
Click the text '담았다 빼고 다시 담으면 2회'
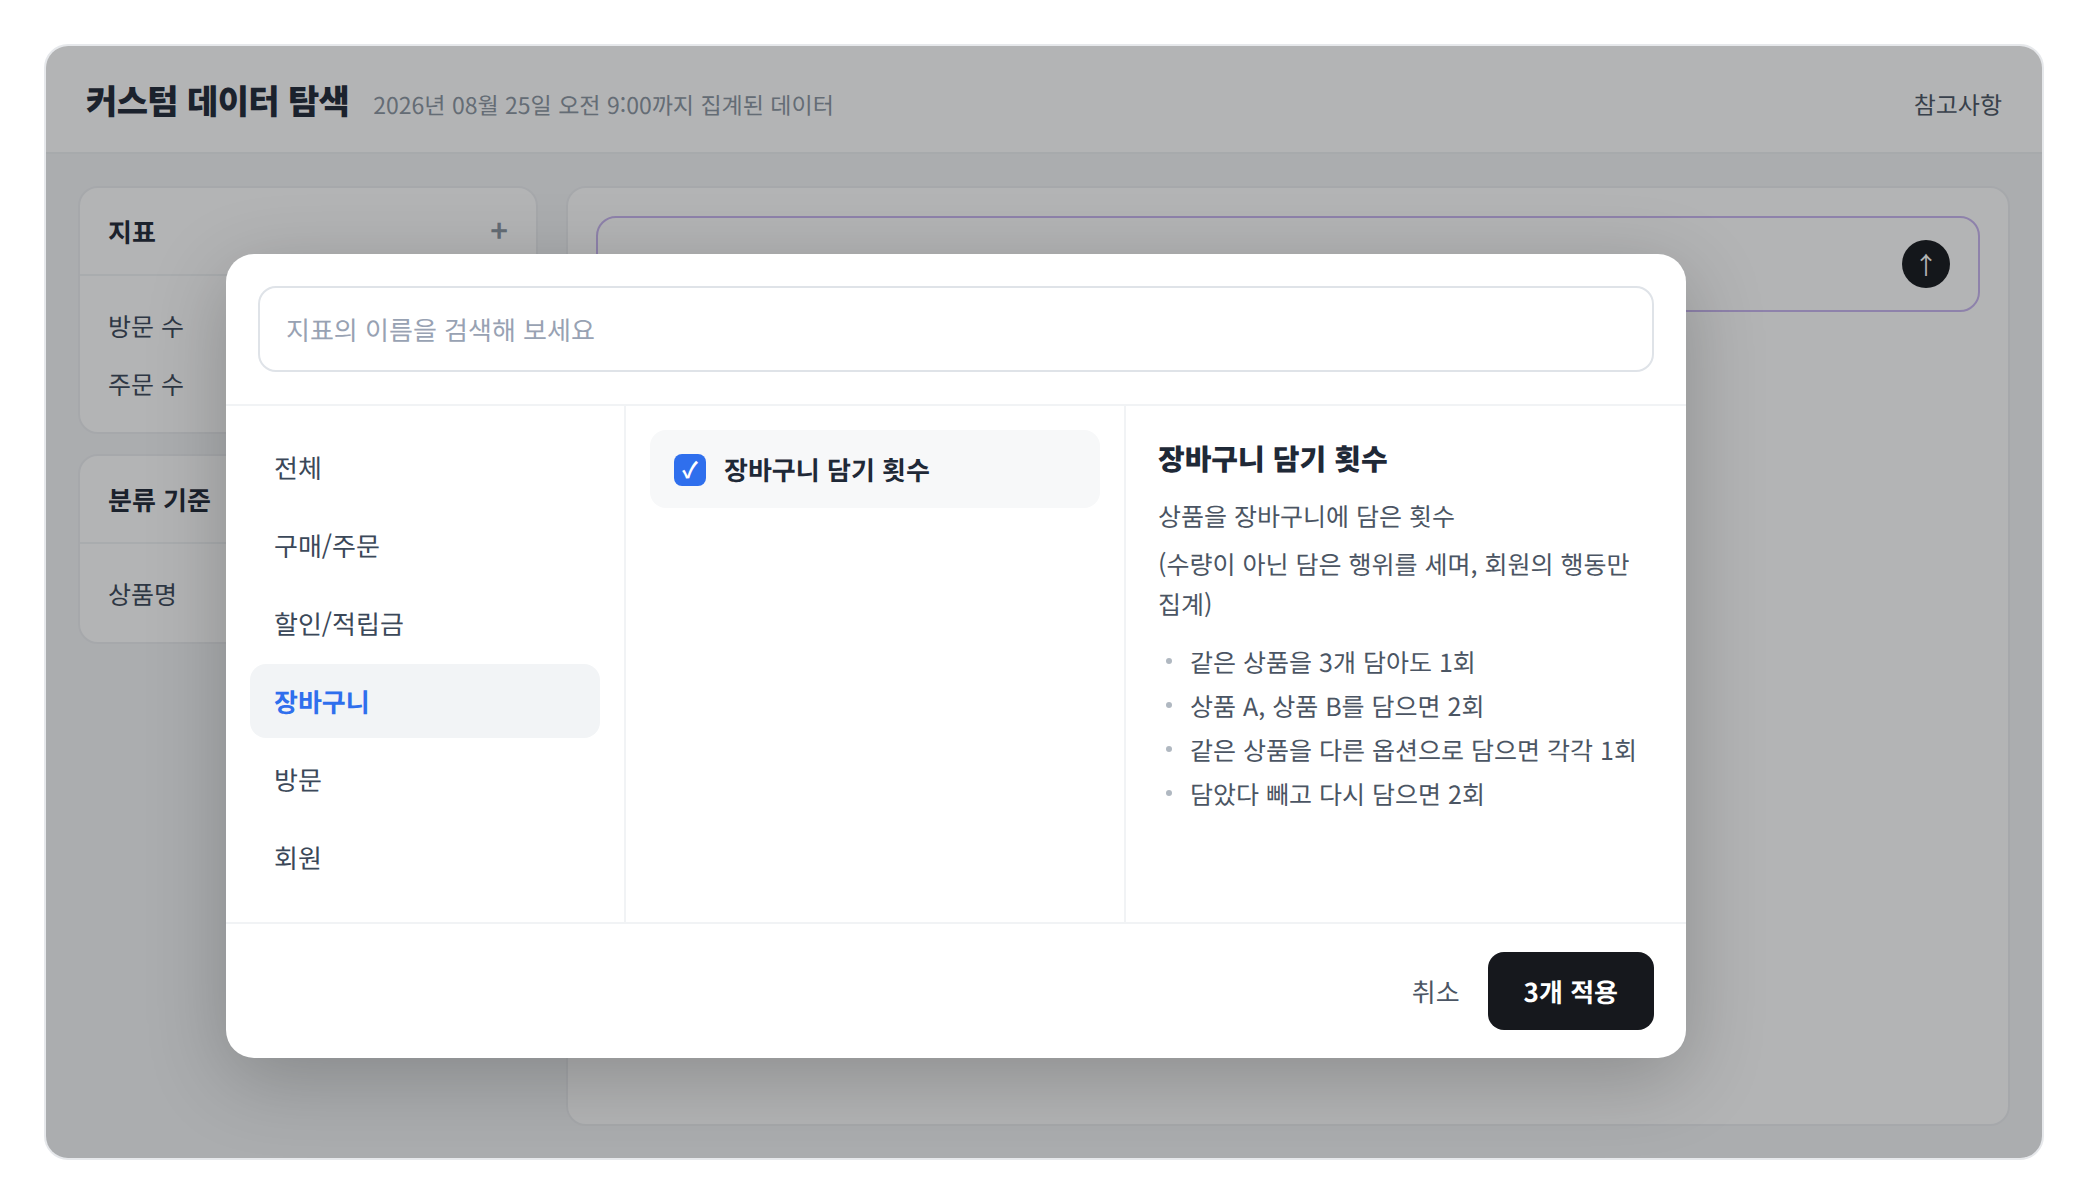tap(1337, 794)
